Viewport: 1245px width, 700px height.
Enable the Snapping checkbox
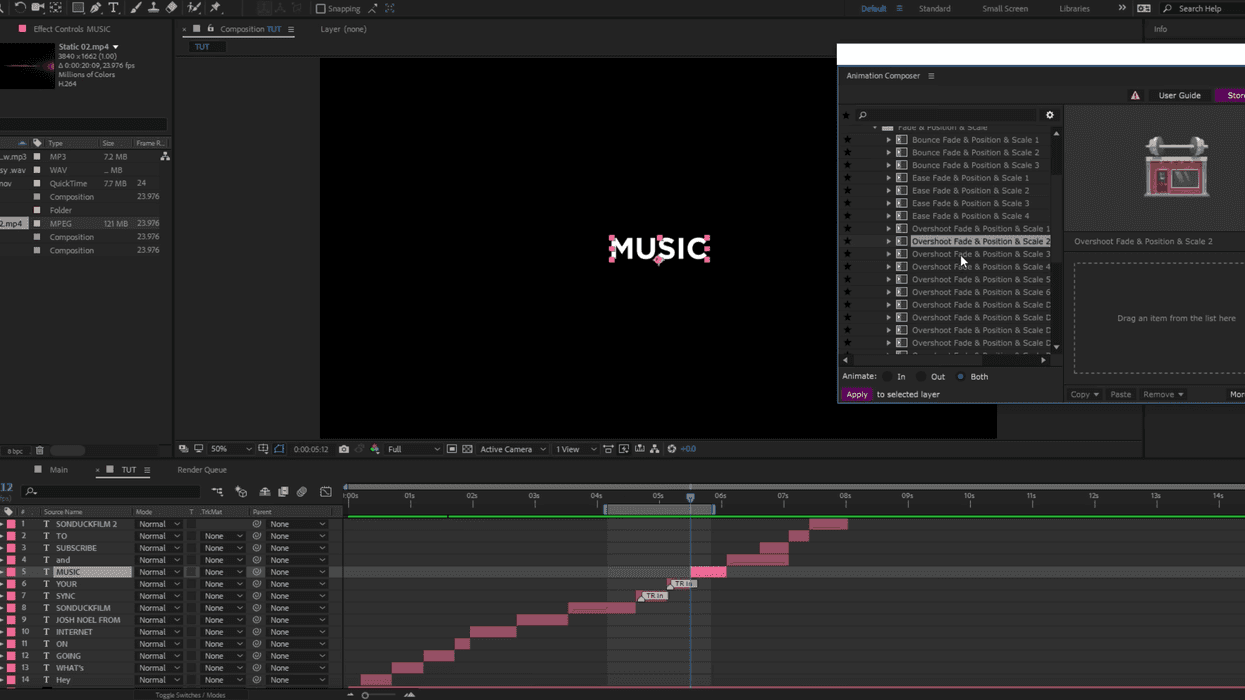(321, 8)
